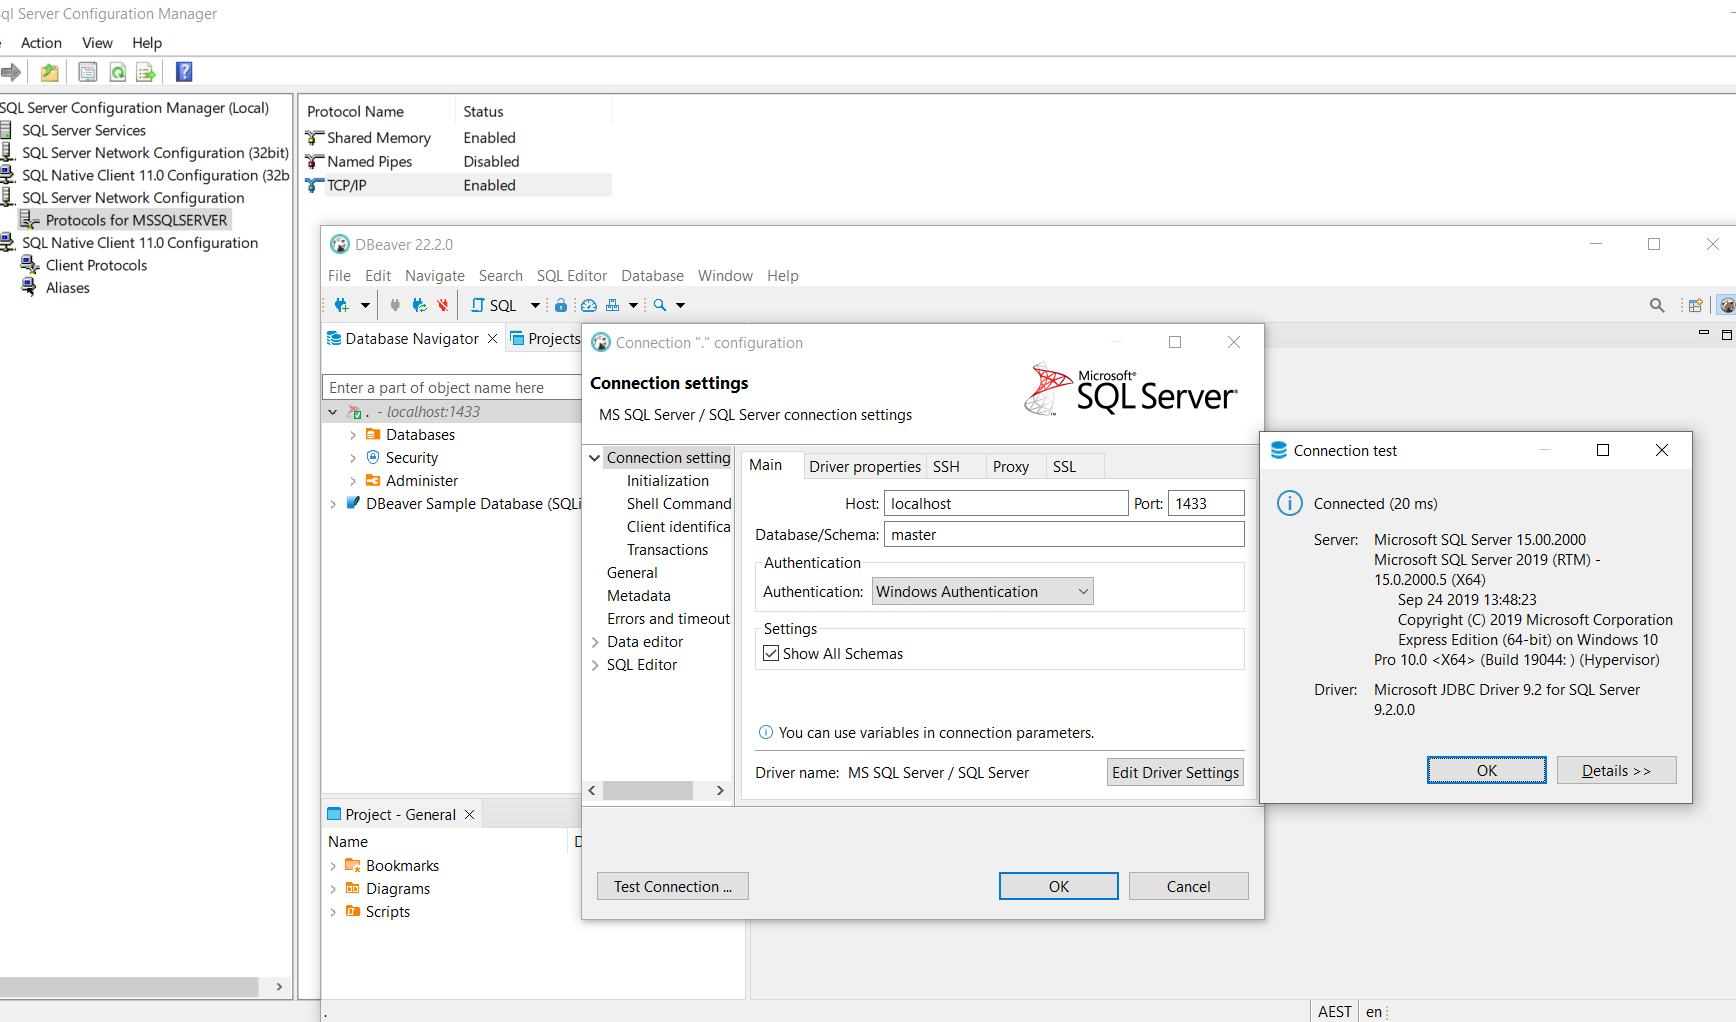Collapse the localhost:1433 connection node
This screenshot has width=1736, height=1022.
point(333,412)
